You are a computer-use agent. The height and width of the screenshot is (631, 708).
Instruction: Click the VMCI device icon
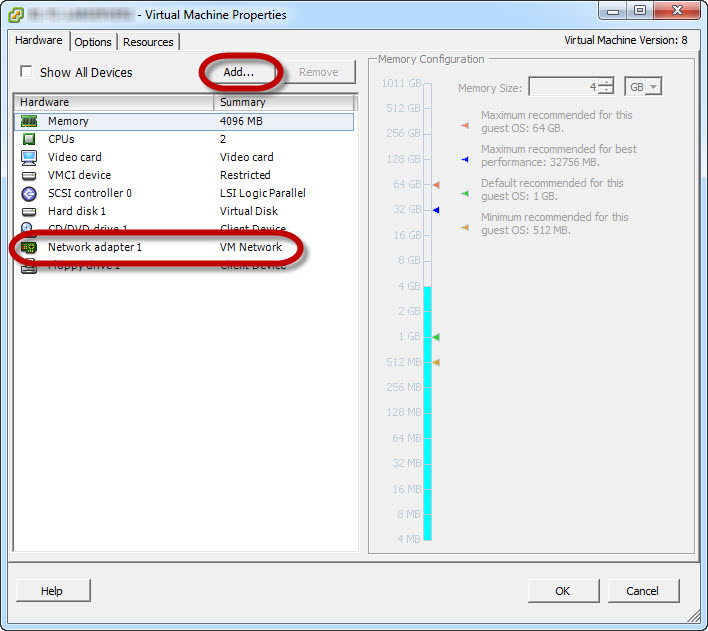(x=29, y=175)
